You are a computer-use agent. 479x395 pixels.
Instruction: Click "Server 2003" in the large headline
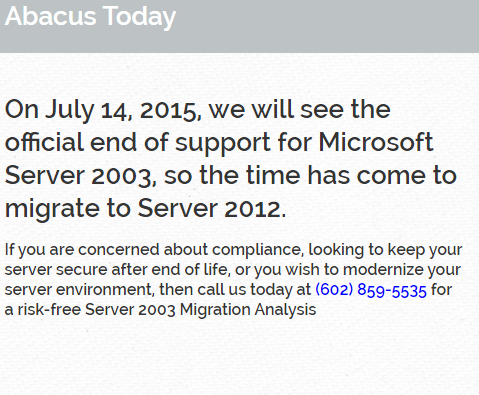click(80, 176)
